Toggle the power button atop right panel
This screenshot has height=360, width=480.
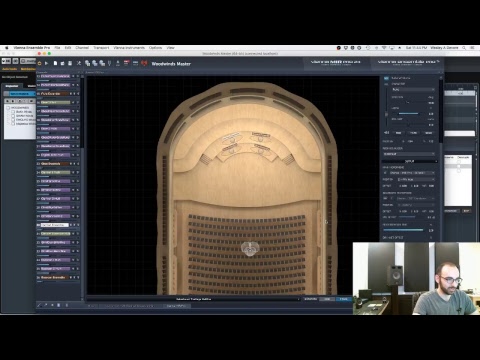click(x=386, y=78)
